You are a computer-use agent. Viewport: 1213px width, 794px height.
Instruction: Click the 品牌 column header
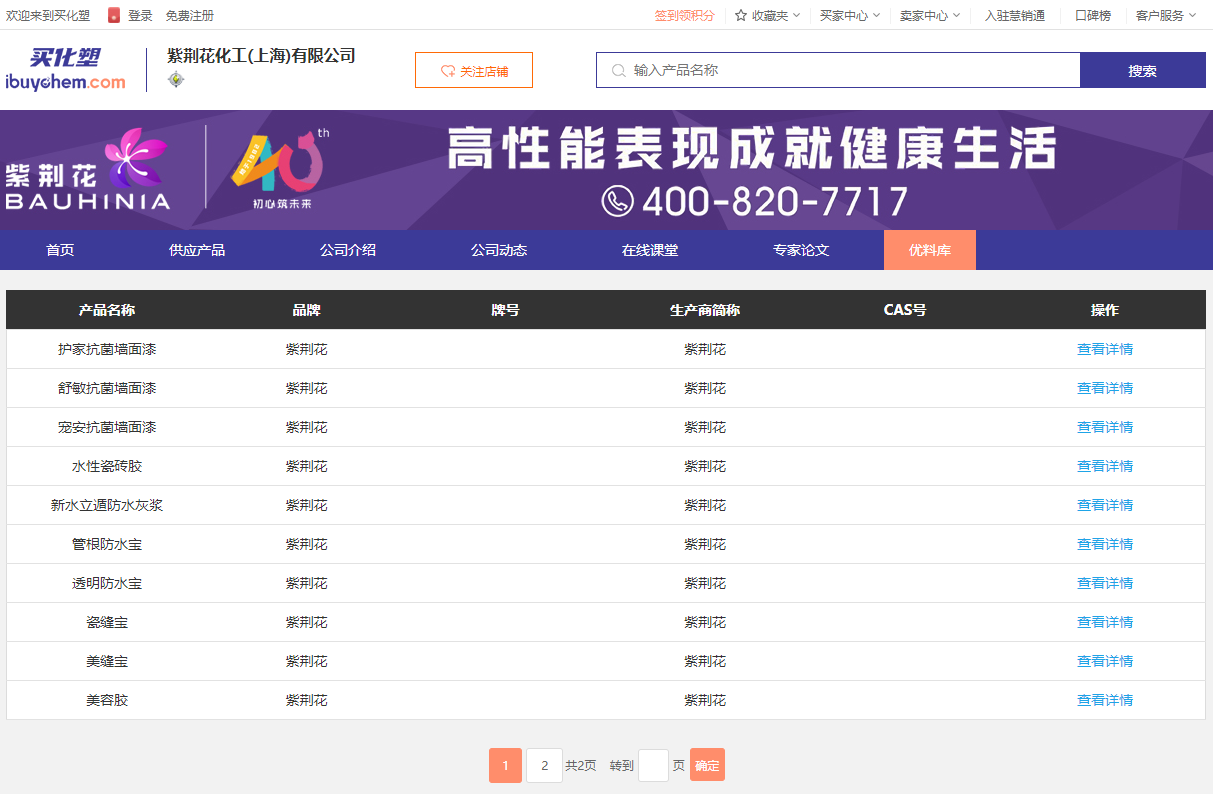click(306, 310)
